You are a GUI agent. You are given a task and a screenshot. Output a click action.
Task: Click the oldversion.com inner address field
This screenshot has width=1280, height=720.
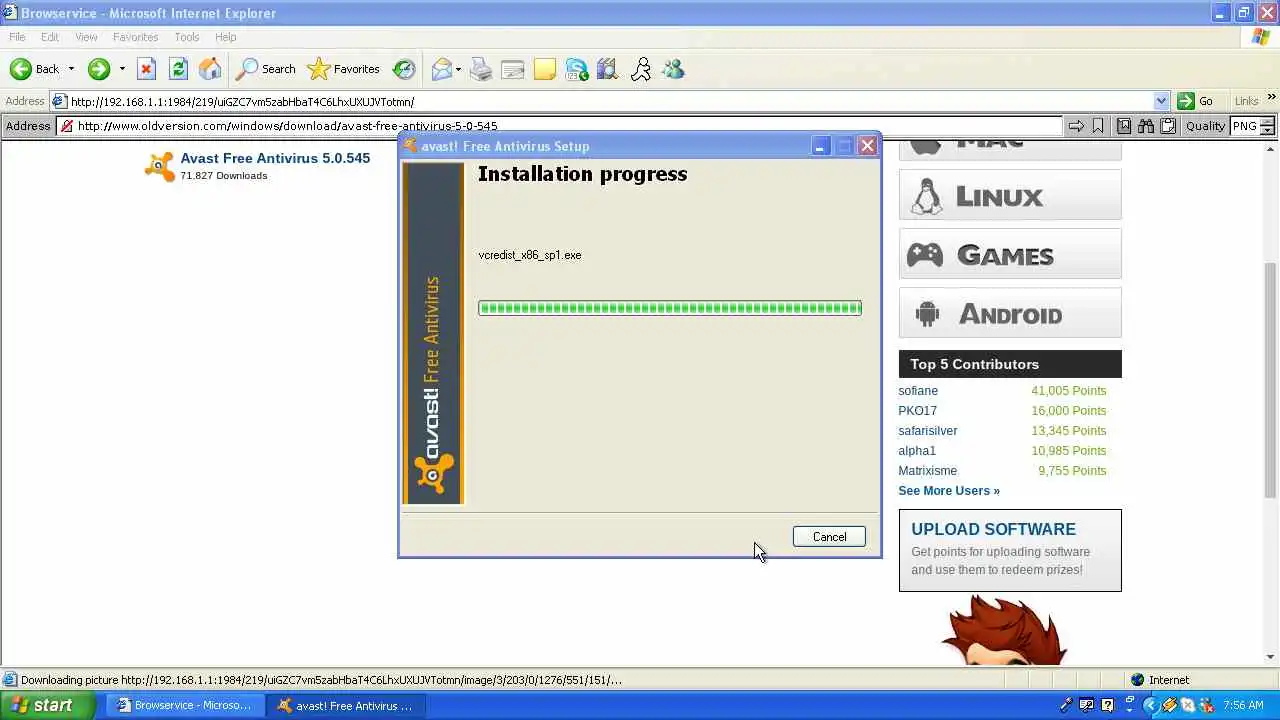(560, 126)
